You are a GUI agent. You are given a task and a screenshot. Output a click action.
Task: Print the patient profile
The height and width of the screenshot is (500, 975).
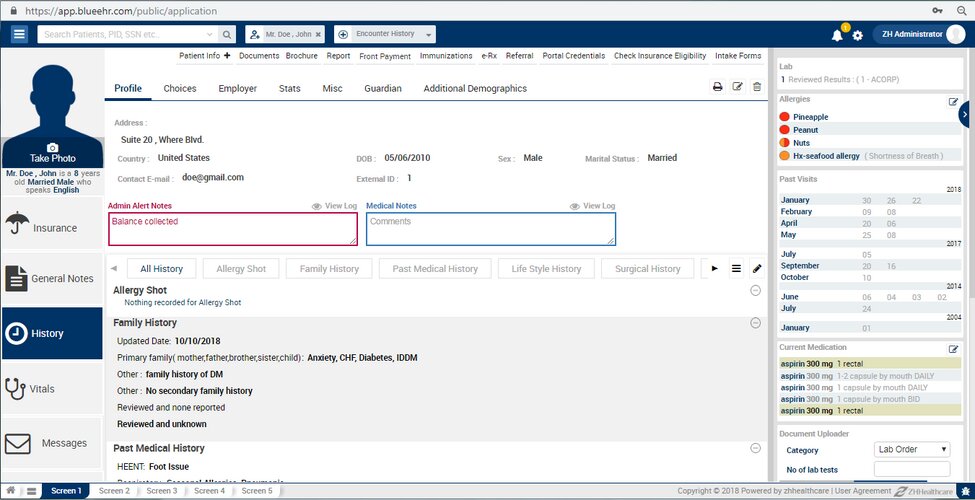pos(717,88)
